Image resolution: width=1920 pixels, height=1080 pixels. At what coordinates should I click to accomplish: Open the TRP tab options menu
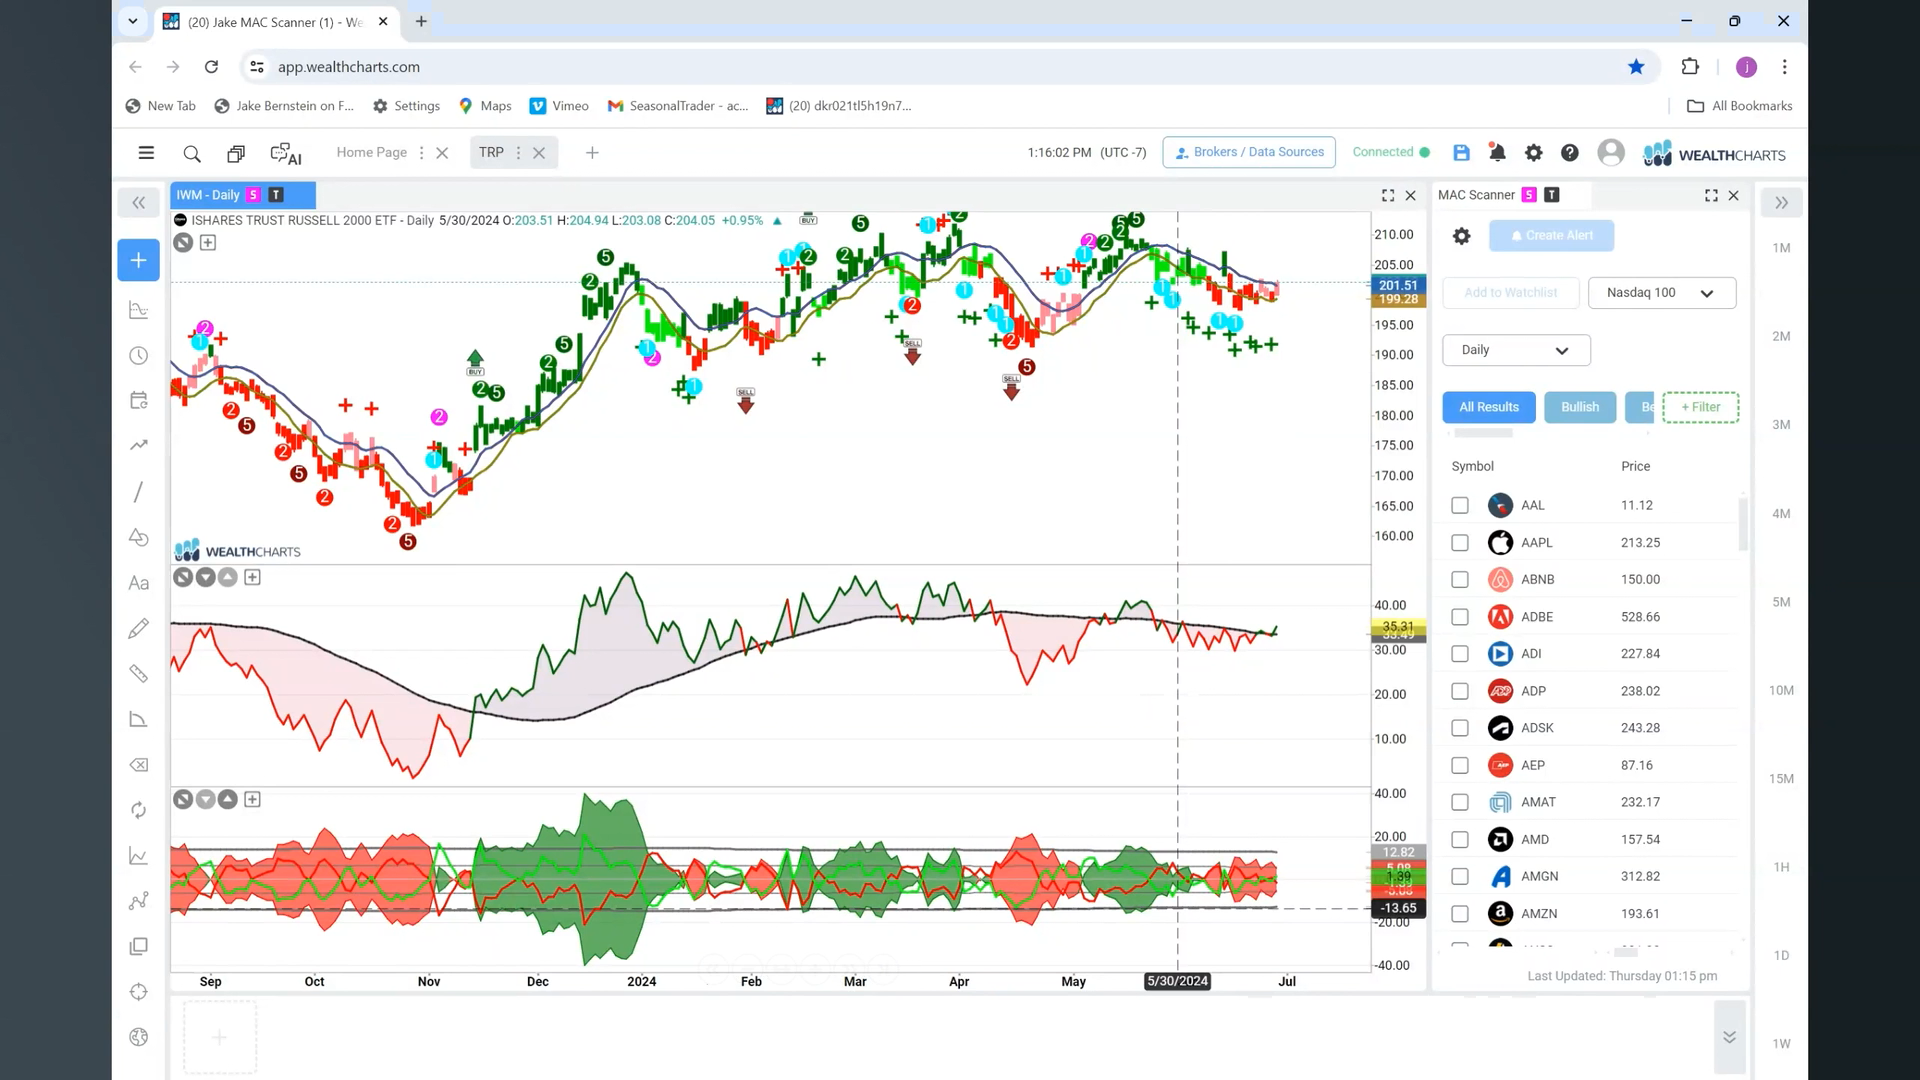coord(518,153)
